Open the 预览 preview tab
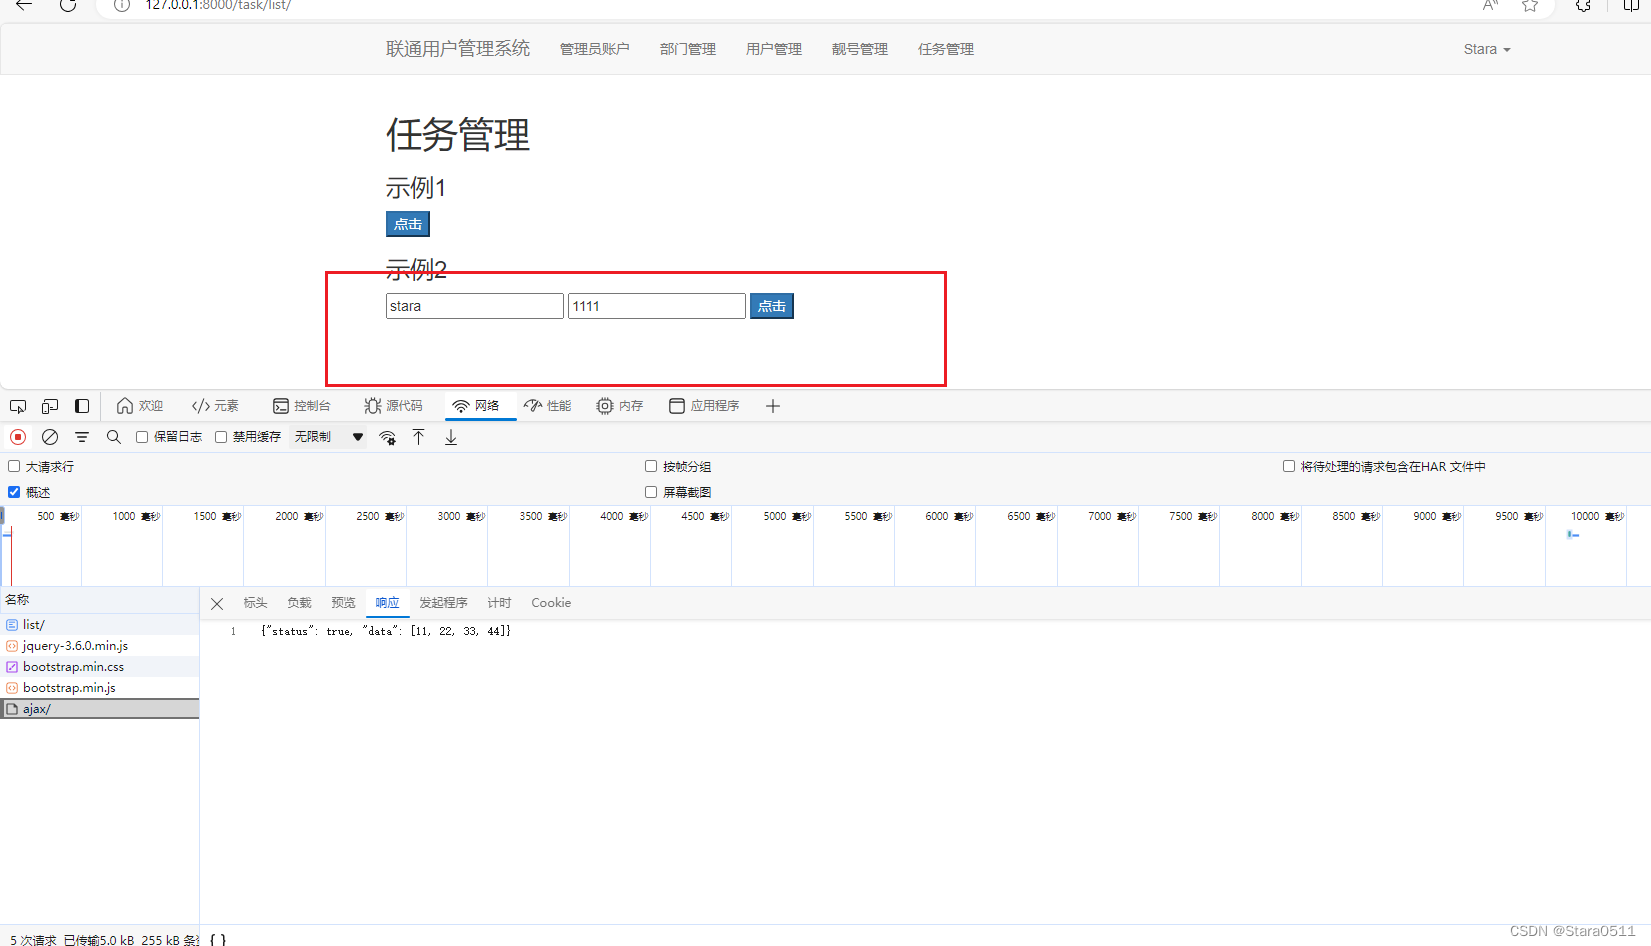The image size is (1651, 946). 343,603
